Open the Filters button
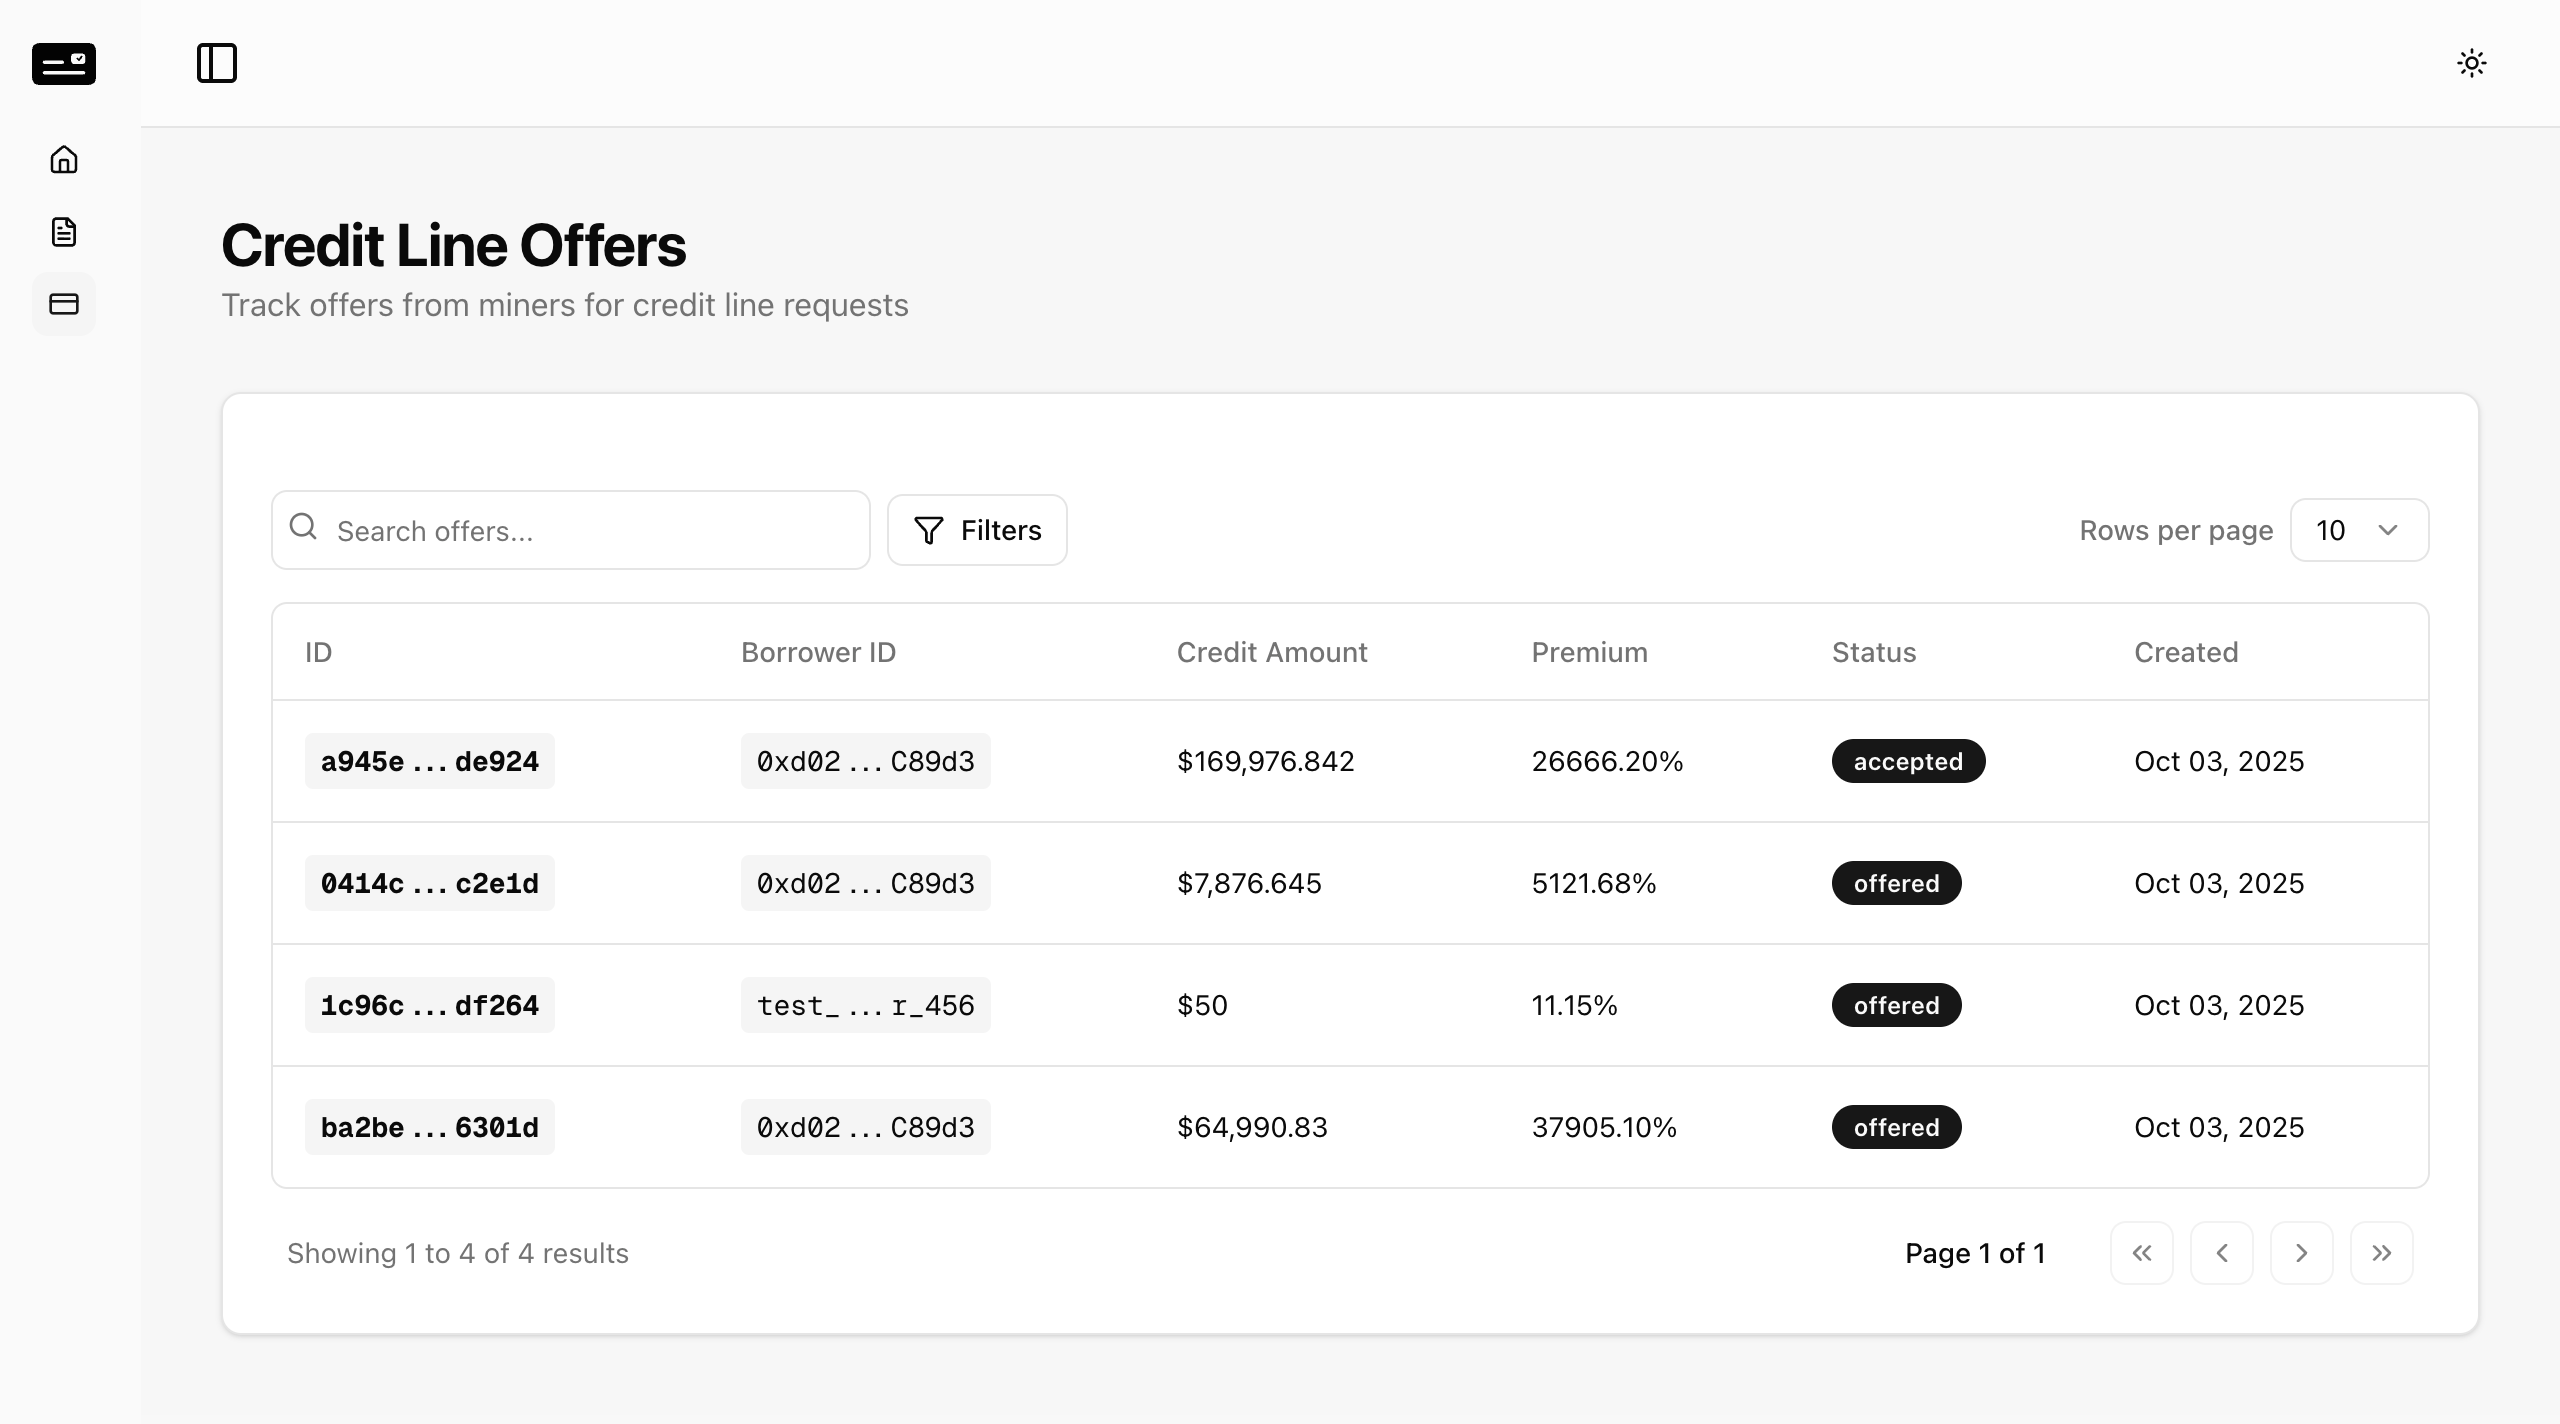The width and height of the screenshot is (2560, 1424). pos(977,530)
